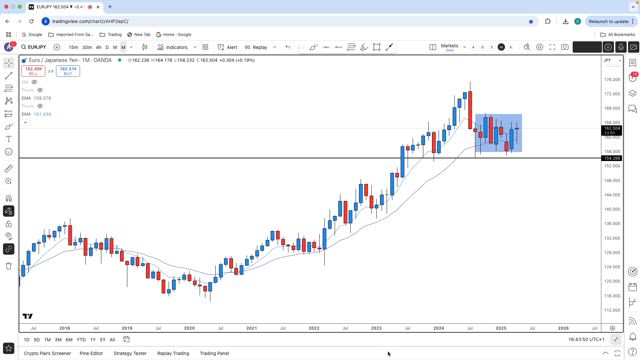This screenshot has width=640, height=360.
Task: Open the Strategy Tester tab
Action: tap(130, 353)
